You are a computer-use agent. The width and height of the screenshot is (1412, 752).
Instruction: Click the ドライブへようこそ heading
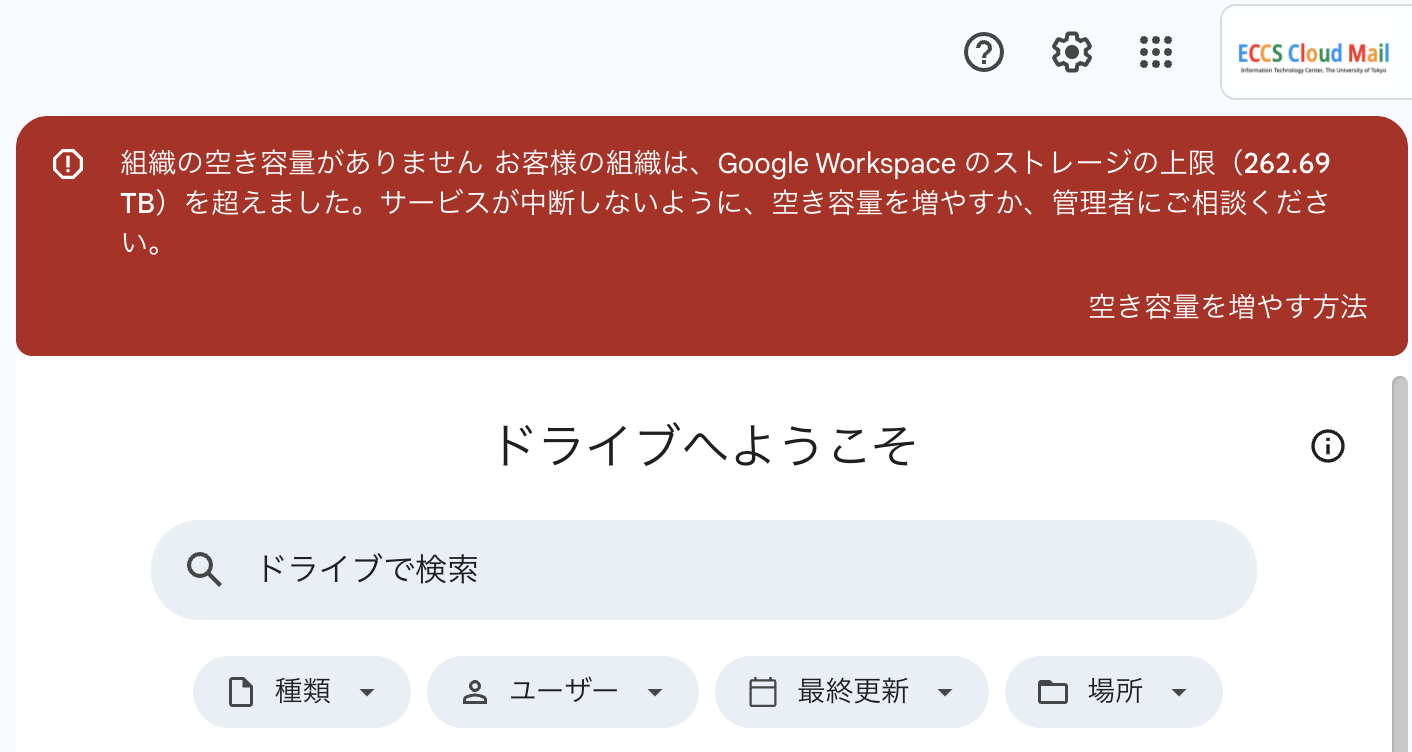pos(705,446)
